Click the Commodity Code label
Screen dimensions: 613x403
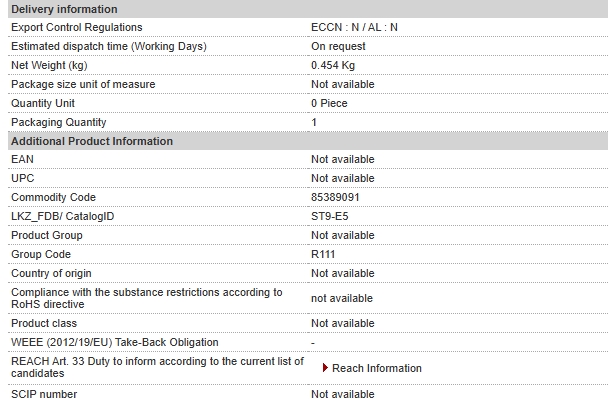(54, 197)
